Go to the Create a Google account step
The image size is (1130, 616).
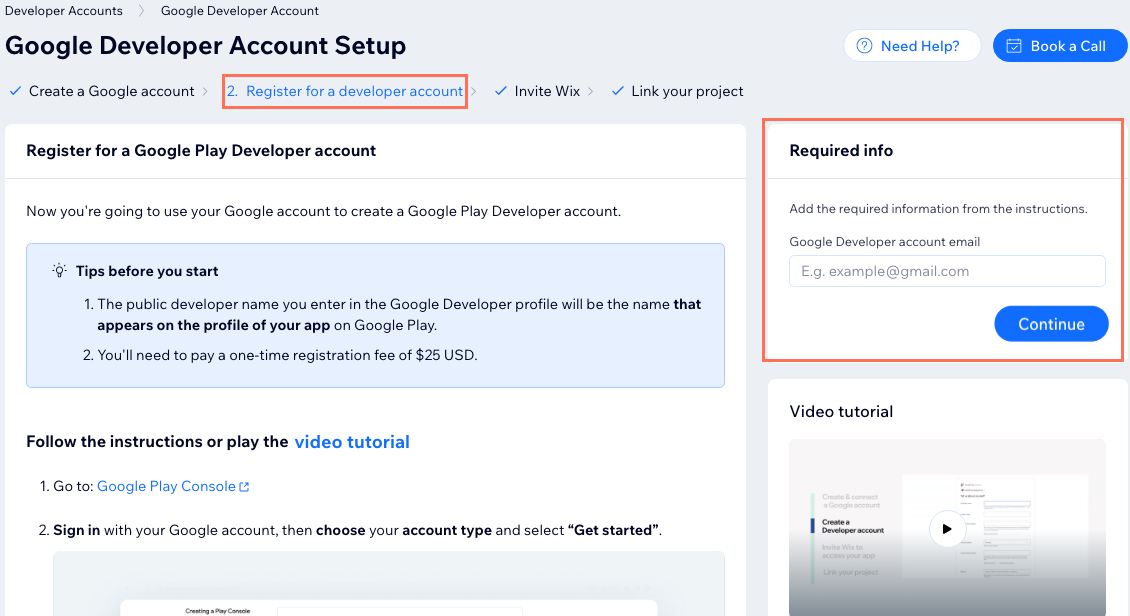pyautogui.click(x=112, y=91)
